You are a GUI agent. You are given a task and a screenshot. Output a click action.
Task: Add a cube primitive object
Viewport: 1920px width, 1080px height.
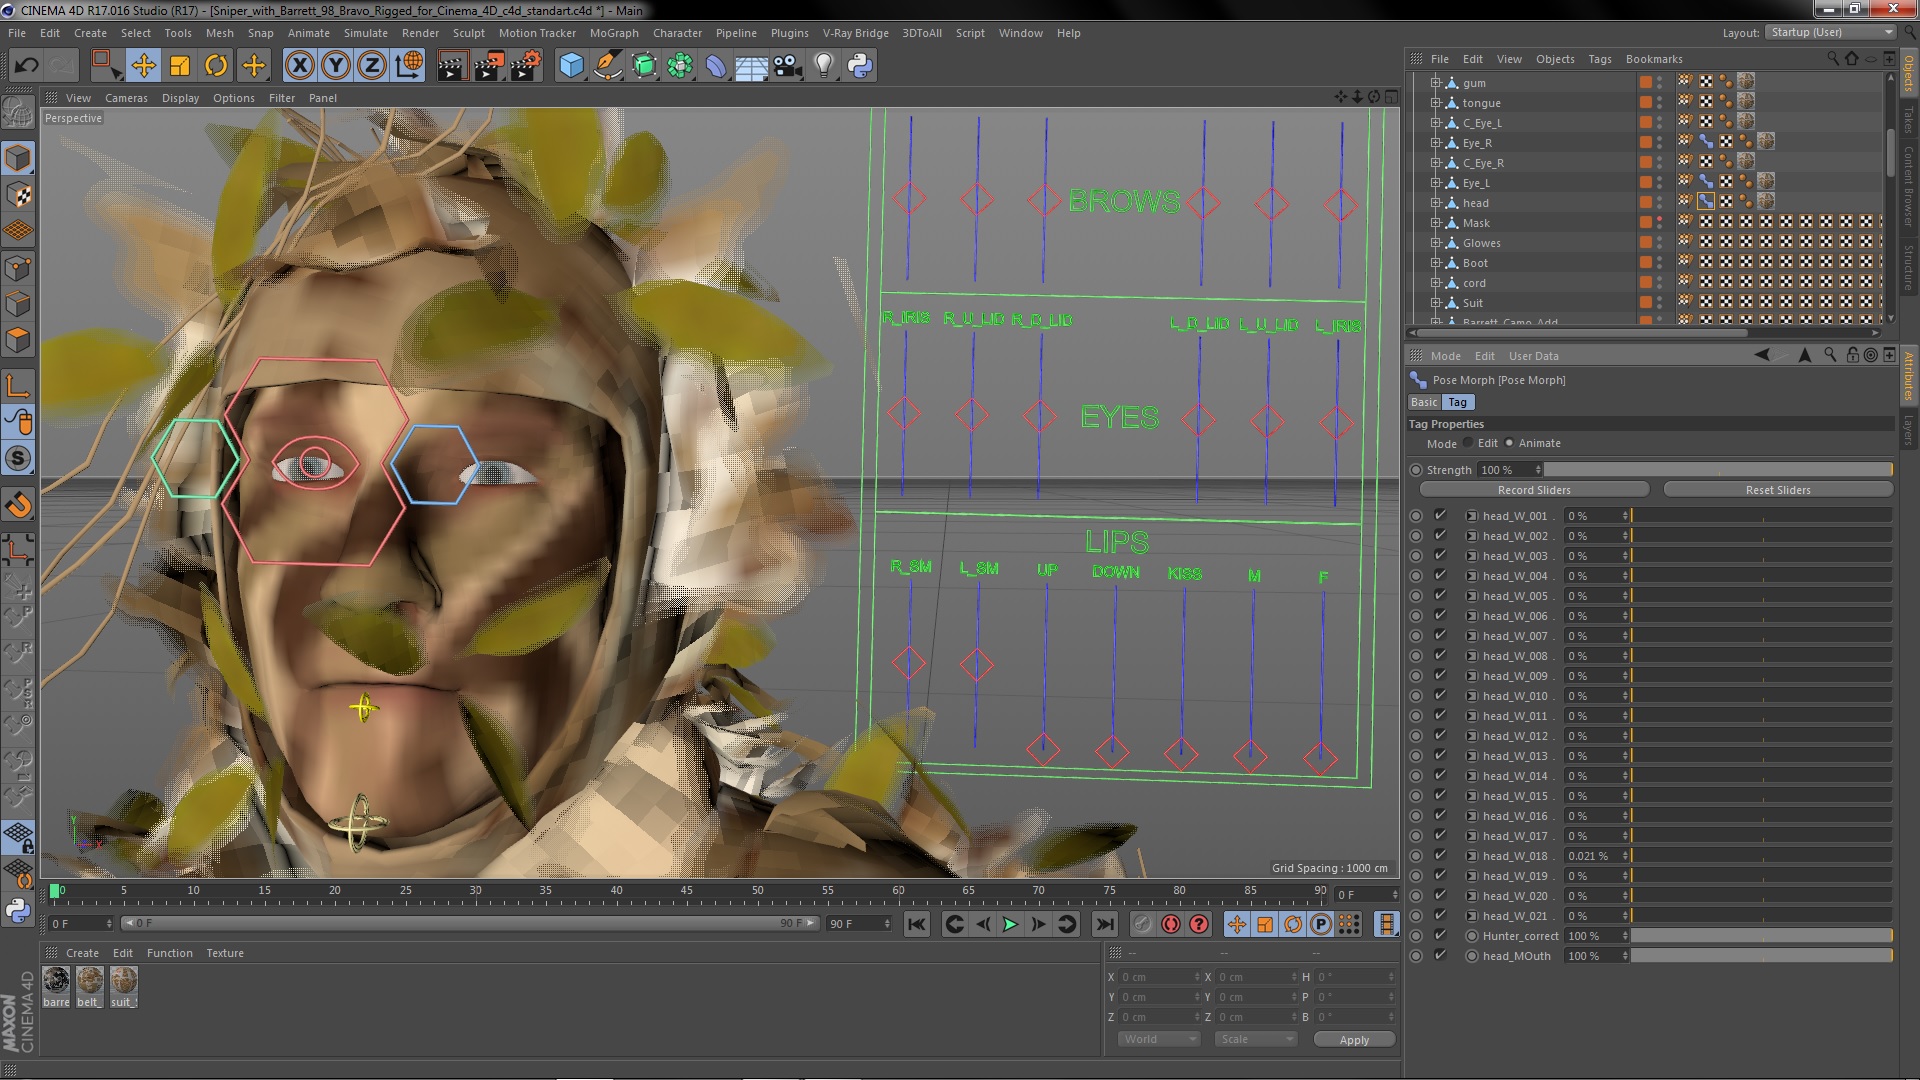[571, 66]
